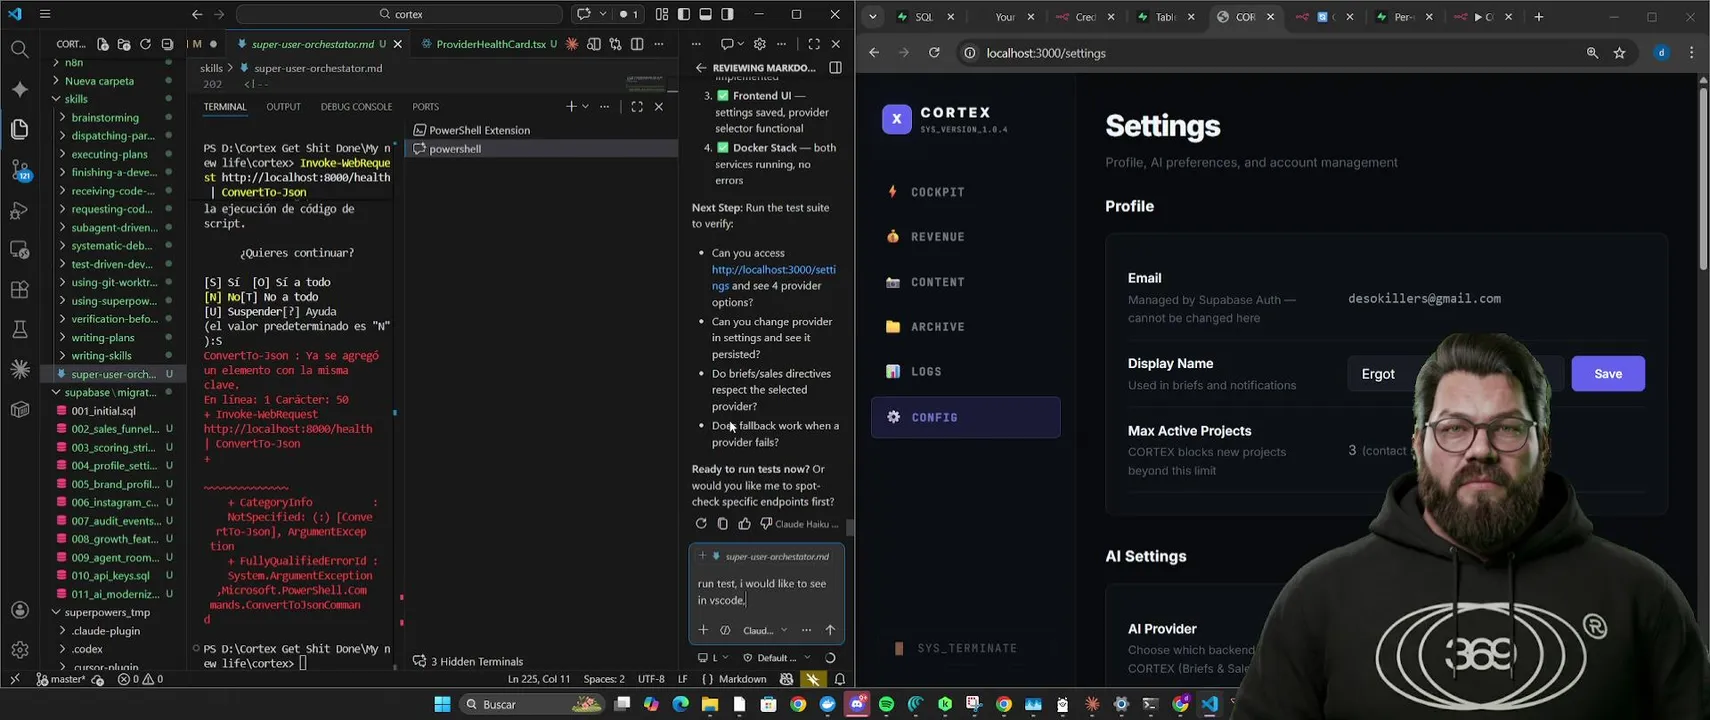Expand the Nueva carpeta folder
The width and height of the screenshot is (1710, 720).
[x=99, y=81]
